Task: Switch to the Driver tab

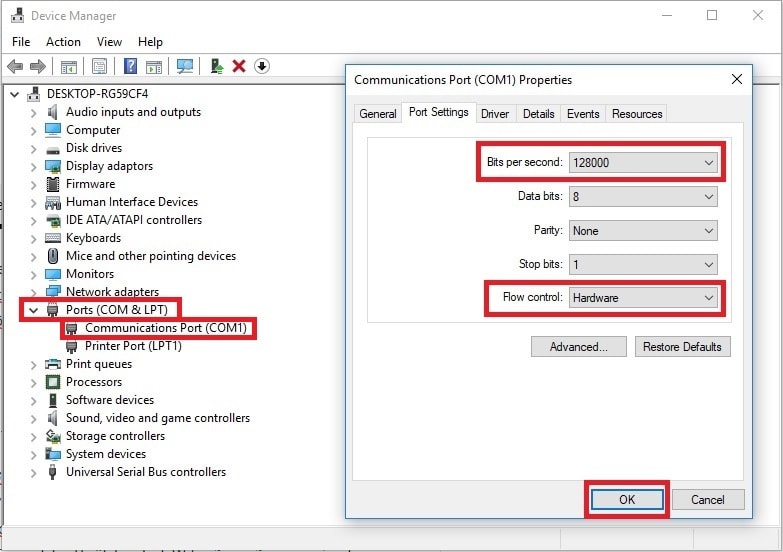Action: [494, 114]
